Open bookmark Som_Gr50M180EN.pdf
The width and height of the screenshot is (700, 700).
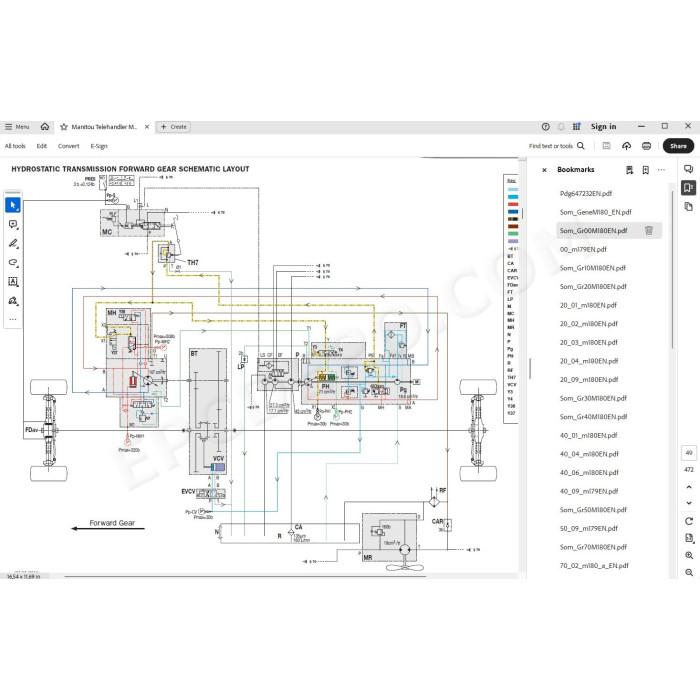click(x=593, y=510)
